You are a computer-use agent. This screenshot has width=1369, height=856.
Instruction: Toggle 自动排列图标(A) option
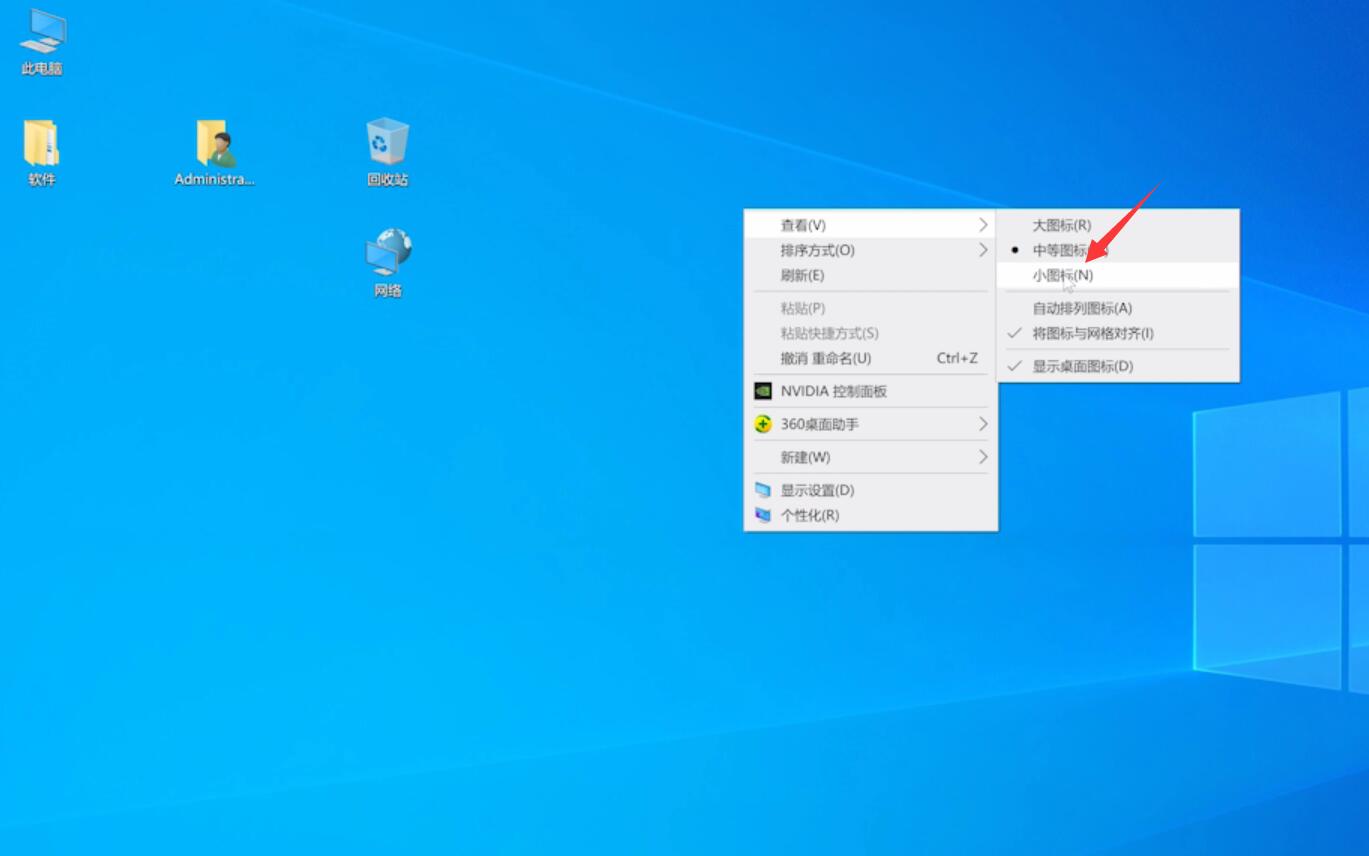[1118, 308]
